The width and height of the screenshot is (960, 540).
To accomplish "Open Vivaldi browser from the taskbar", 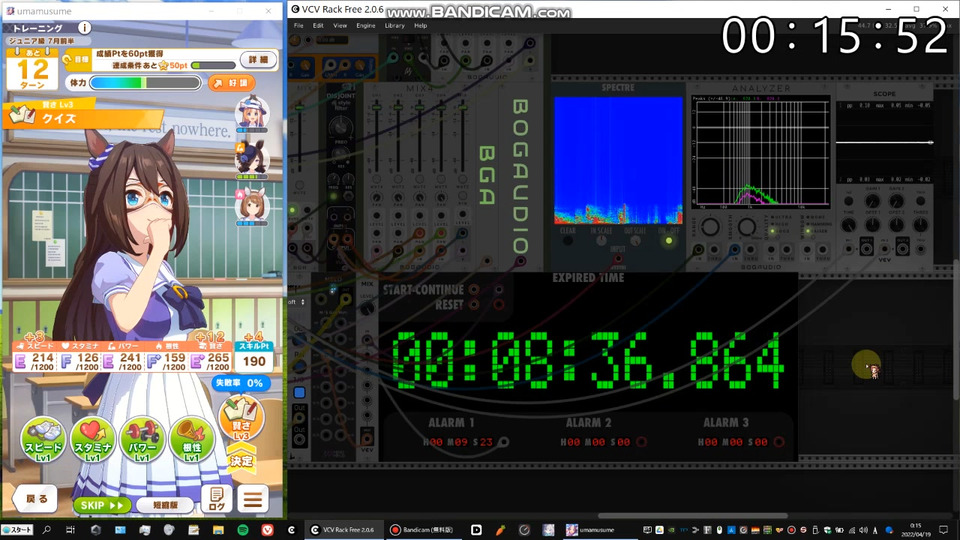I will [x=267, y=530].
